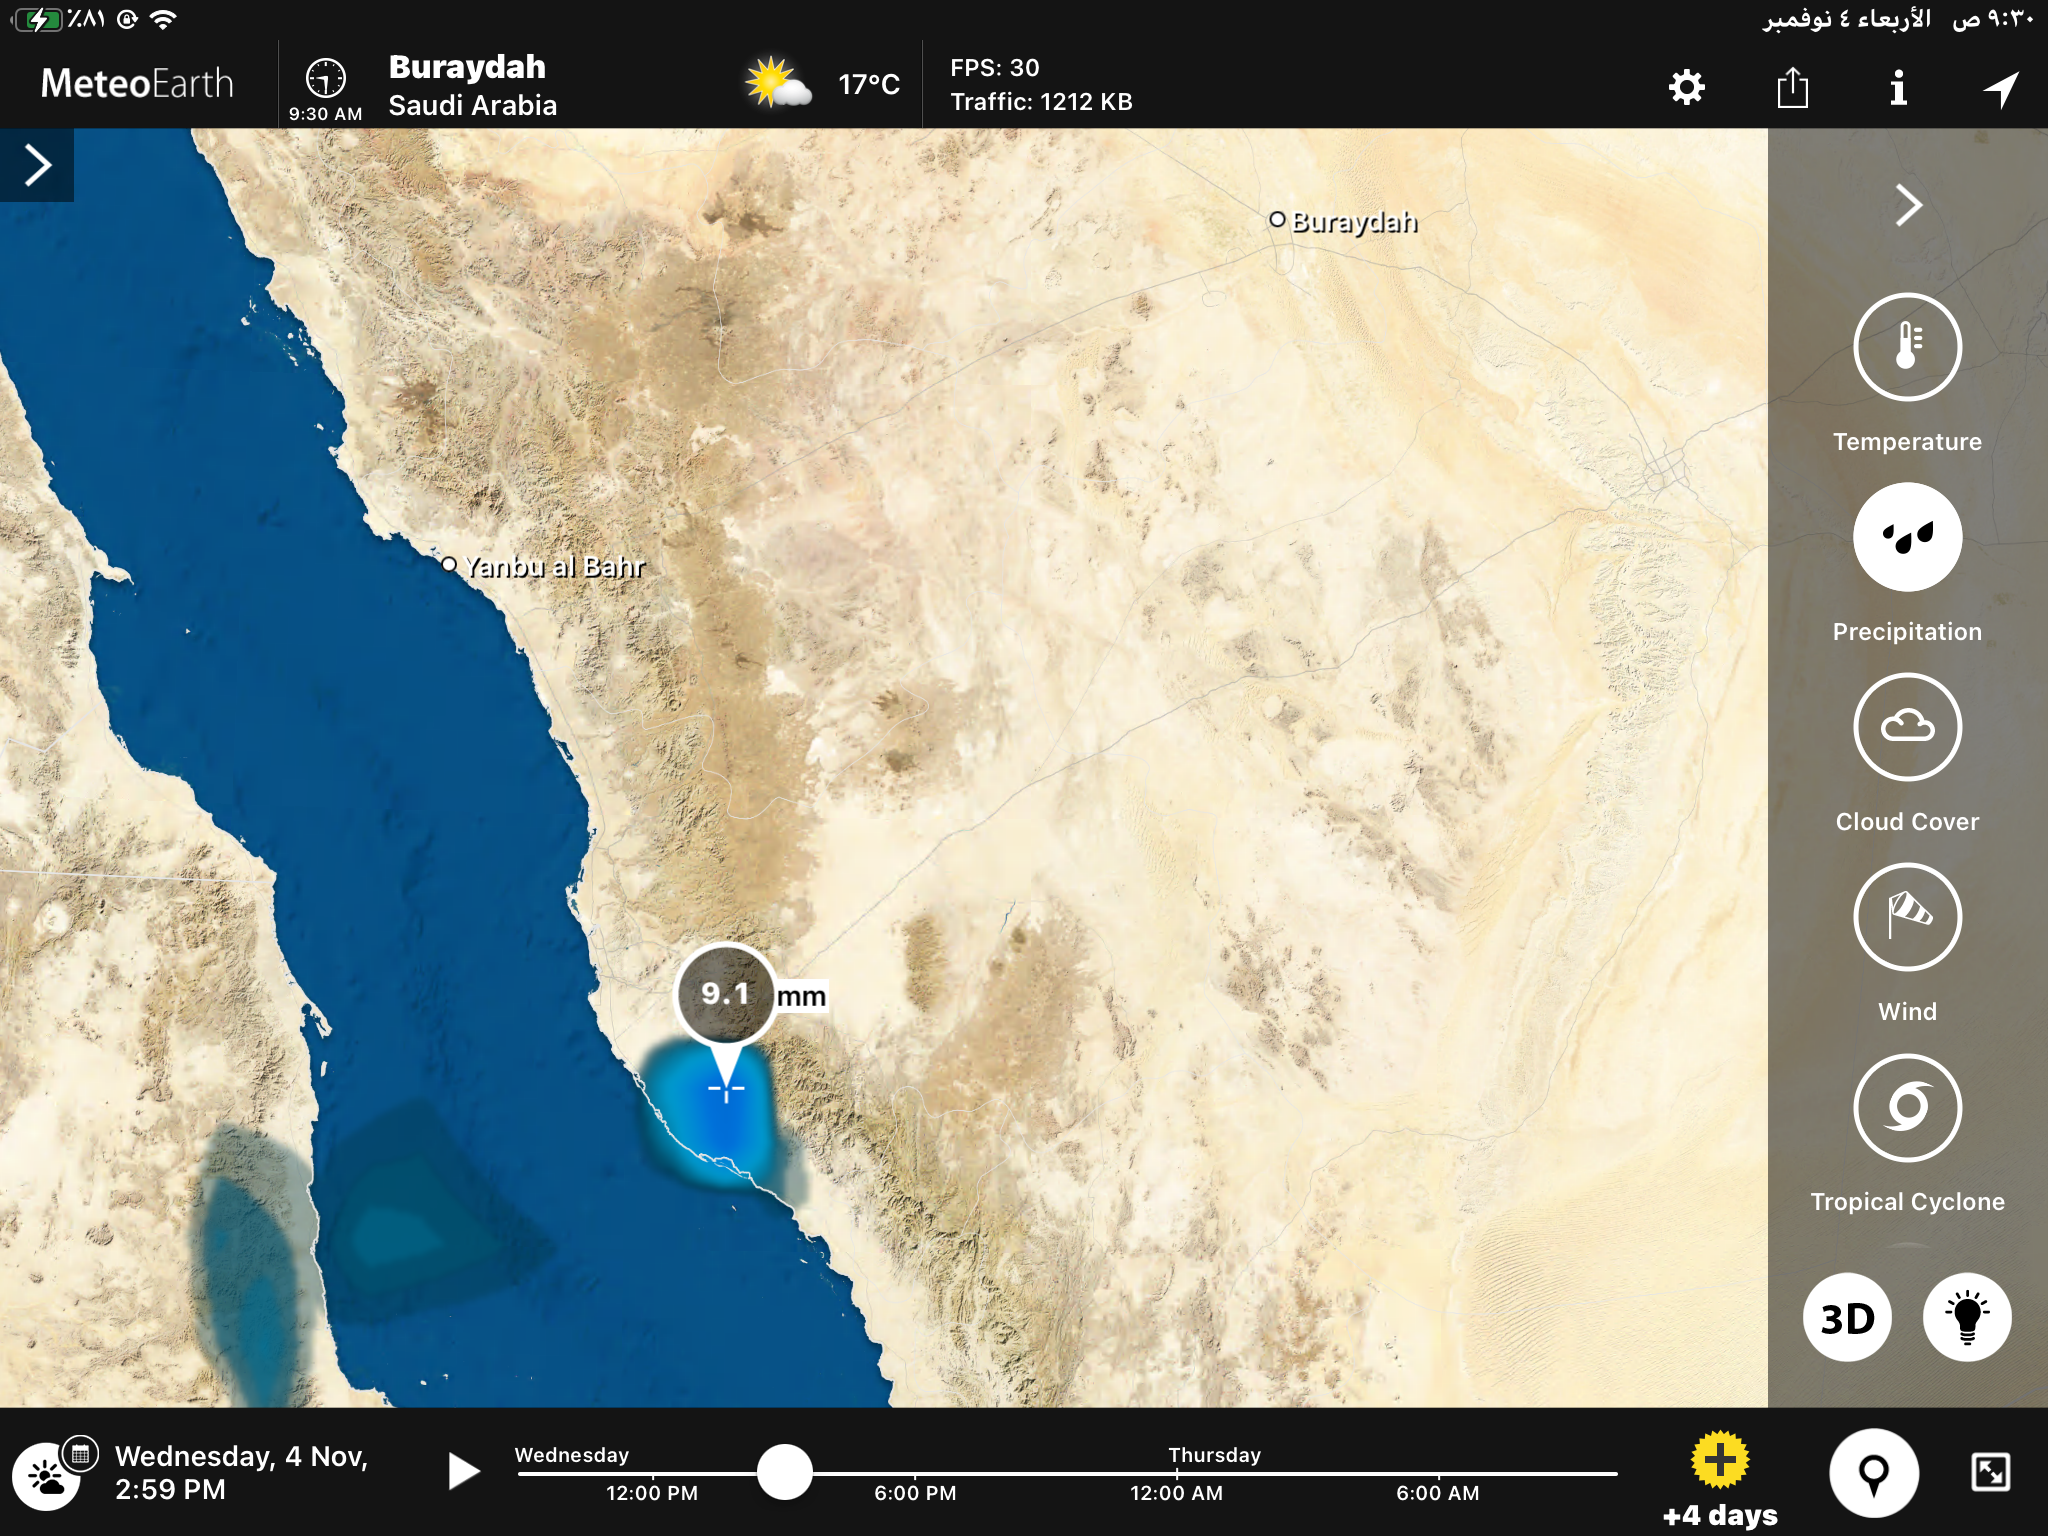Unlock the +4 days forecast

point(1720,1479)
